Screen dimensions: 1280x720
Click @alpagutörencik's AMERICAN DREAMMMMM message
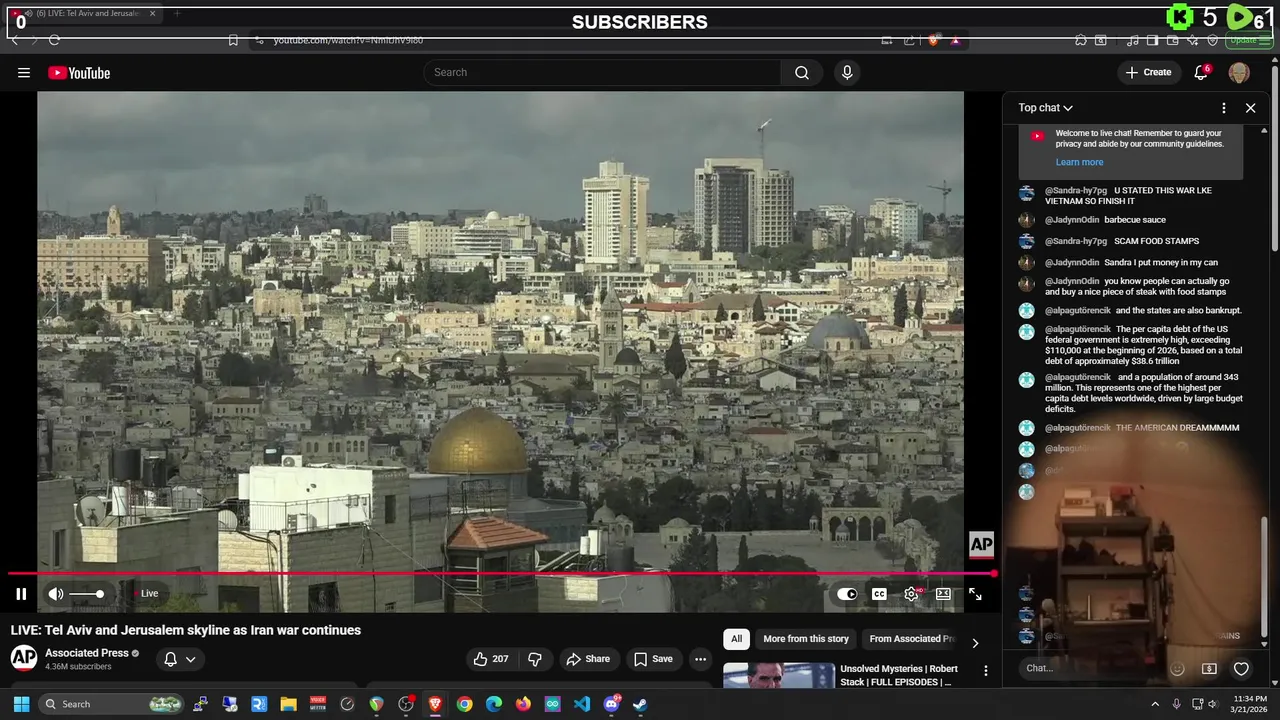coord(1177,428)
